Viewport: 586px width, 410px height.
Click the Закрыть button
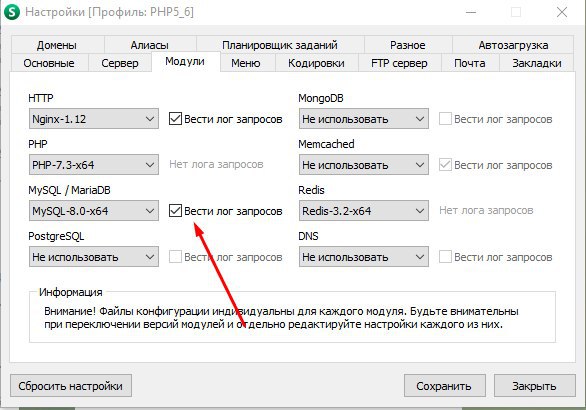(534, 386)
